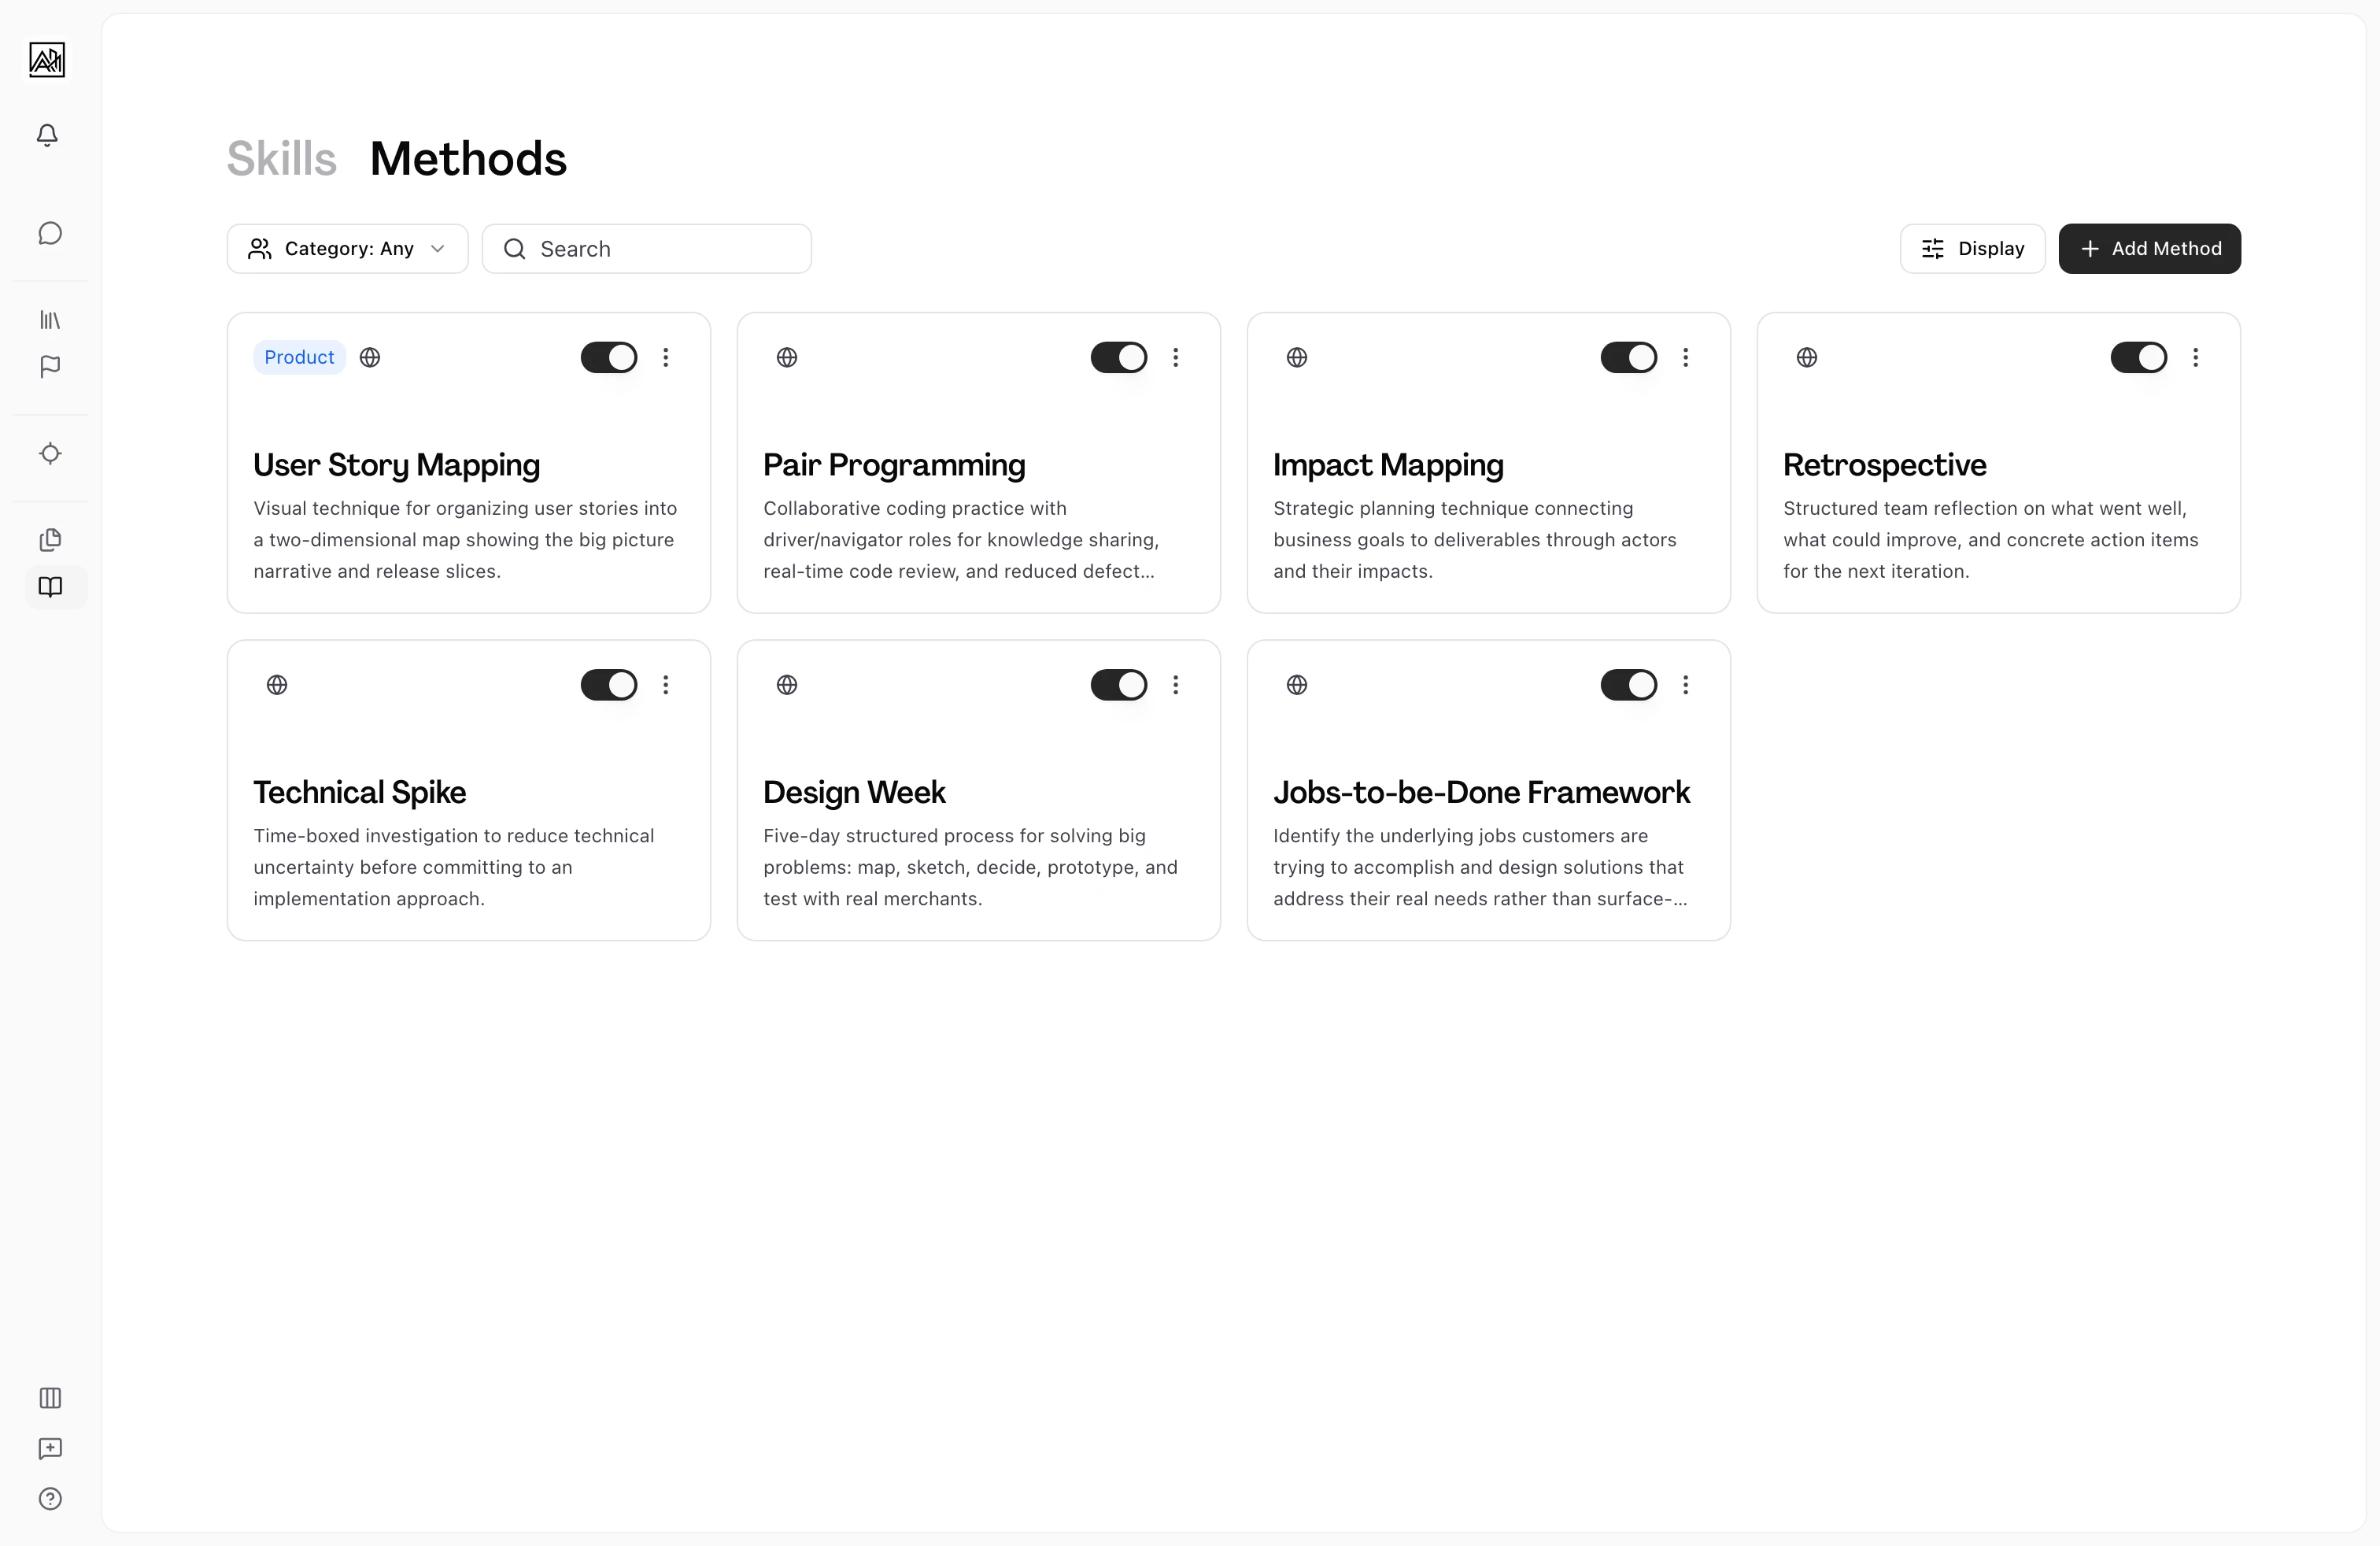Select the open book icon in the sidebar
This screenshot has width=2380, height=1546.
tap(50, 587)
